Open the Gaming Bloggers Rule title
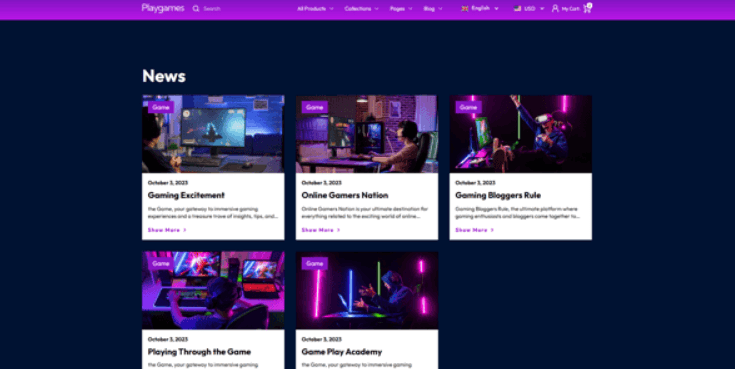The width and height of the screenshot is (735, 369). (498, 195)
